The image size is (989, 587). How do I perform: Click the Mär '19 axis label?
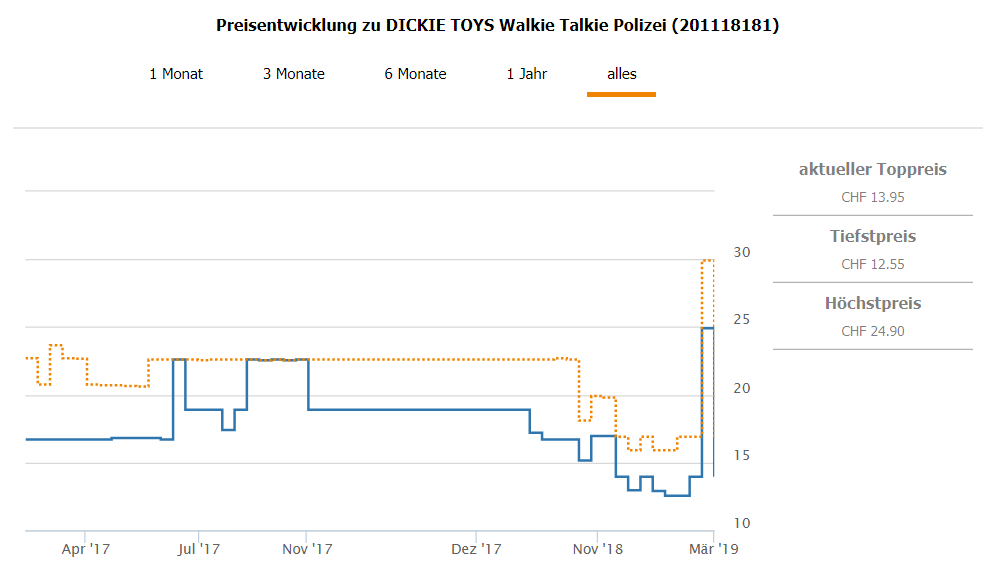[x=713, y=549]
